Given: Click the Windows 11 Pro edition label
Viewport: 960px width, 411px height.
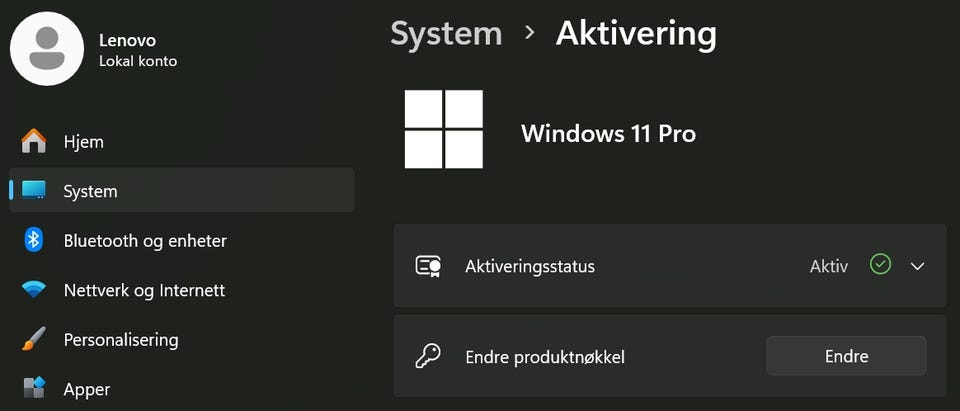Looking at the screenshot, I should click(x=608, y=133).
